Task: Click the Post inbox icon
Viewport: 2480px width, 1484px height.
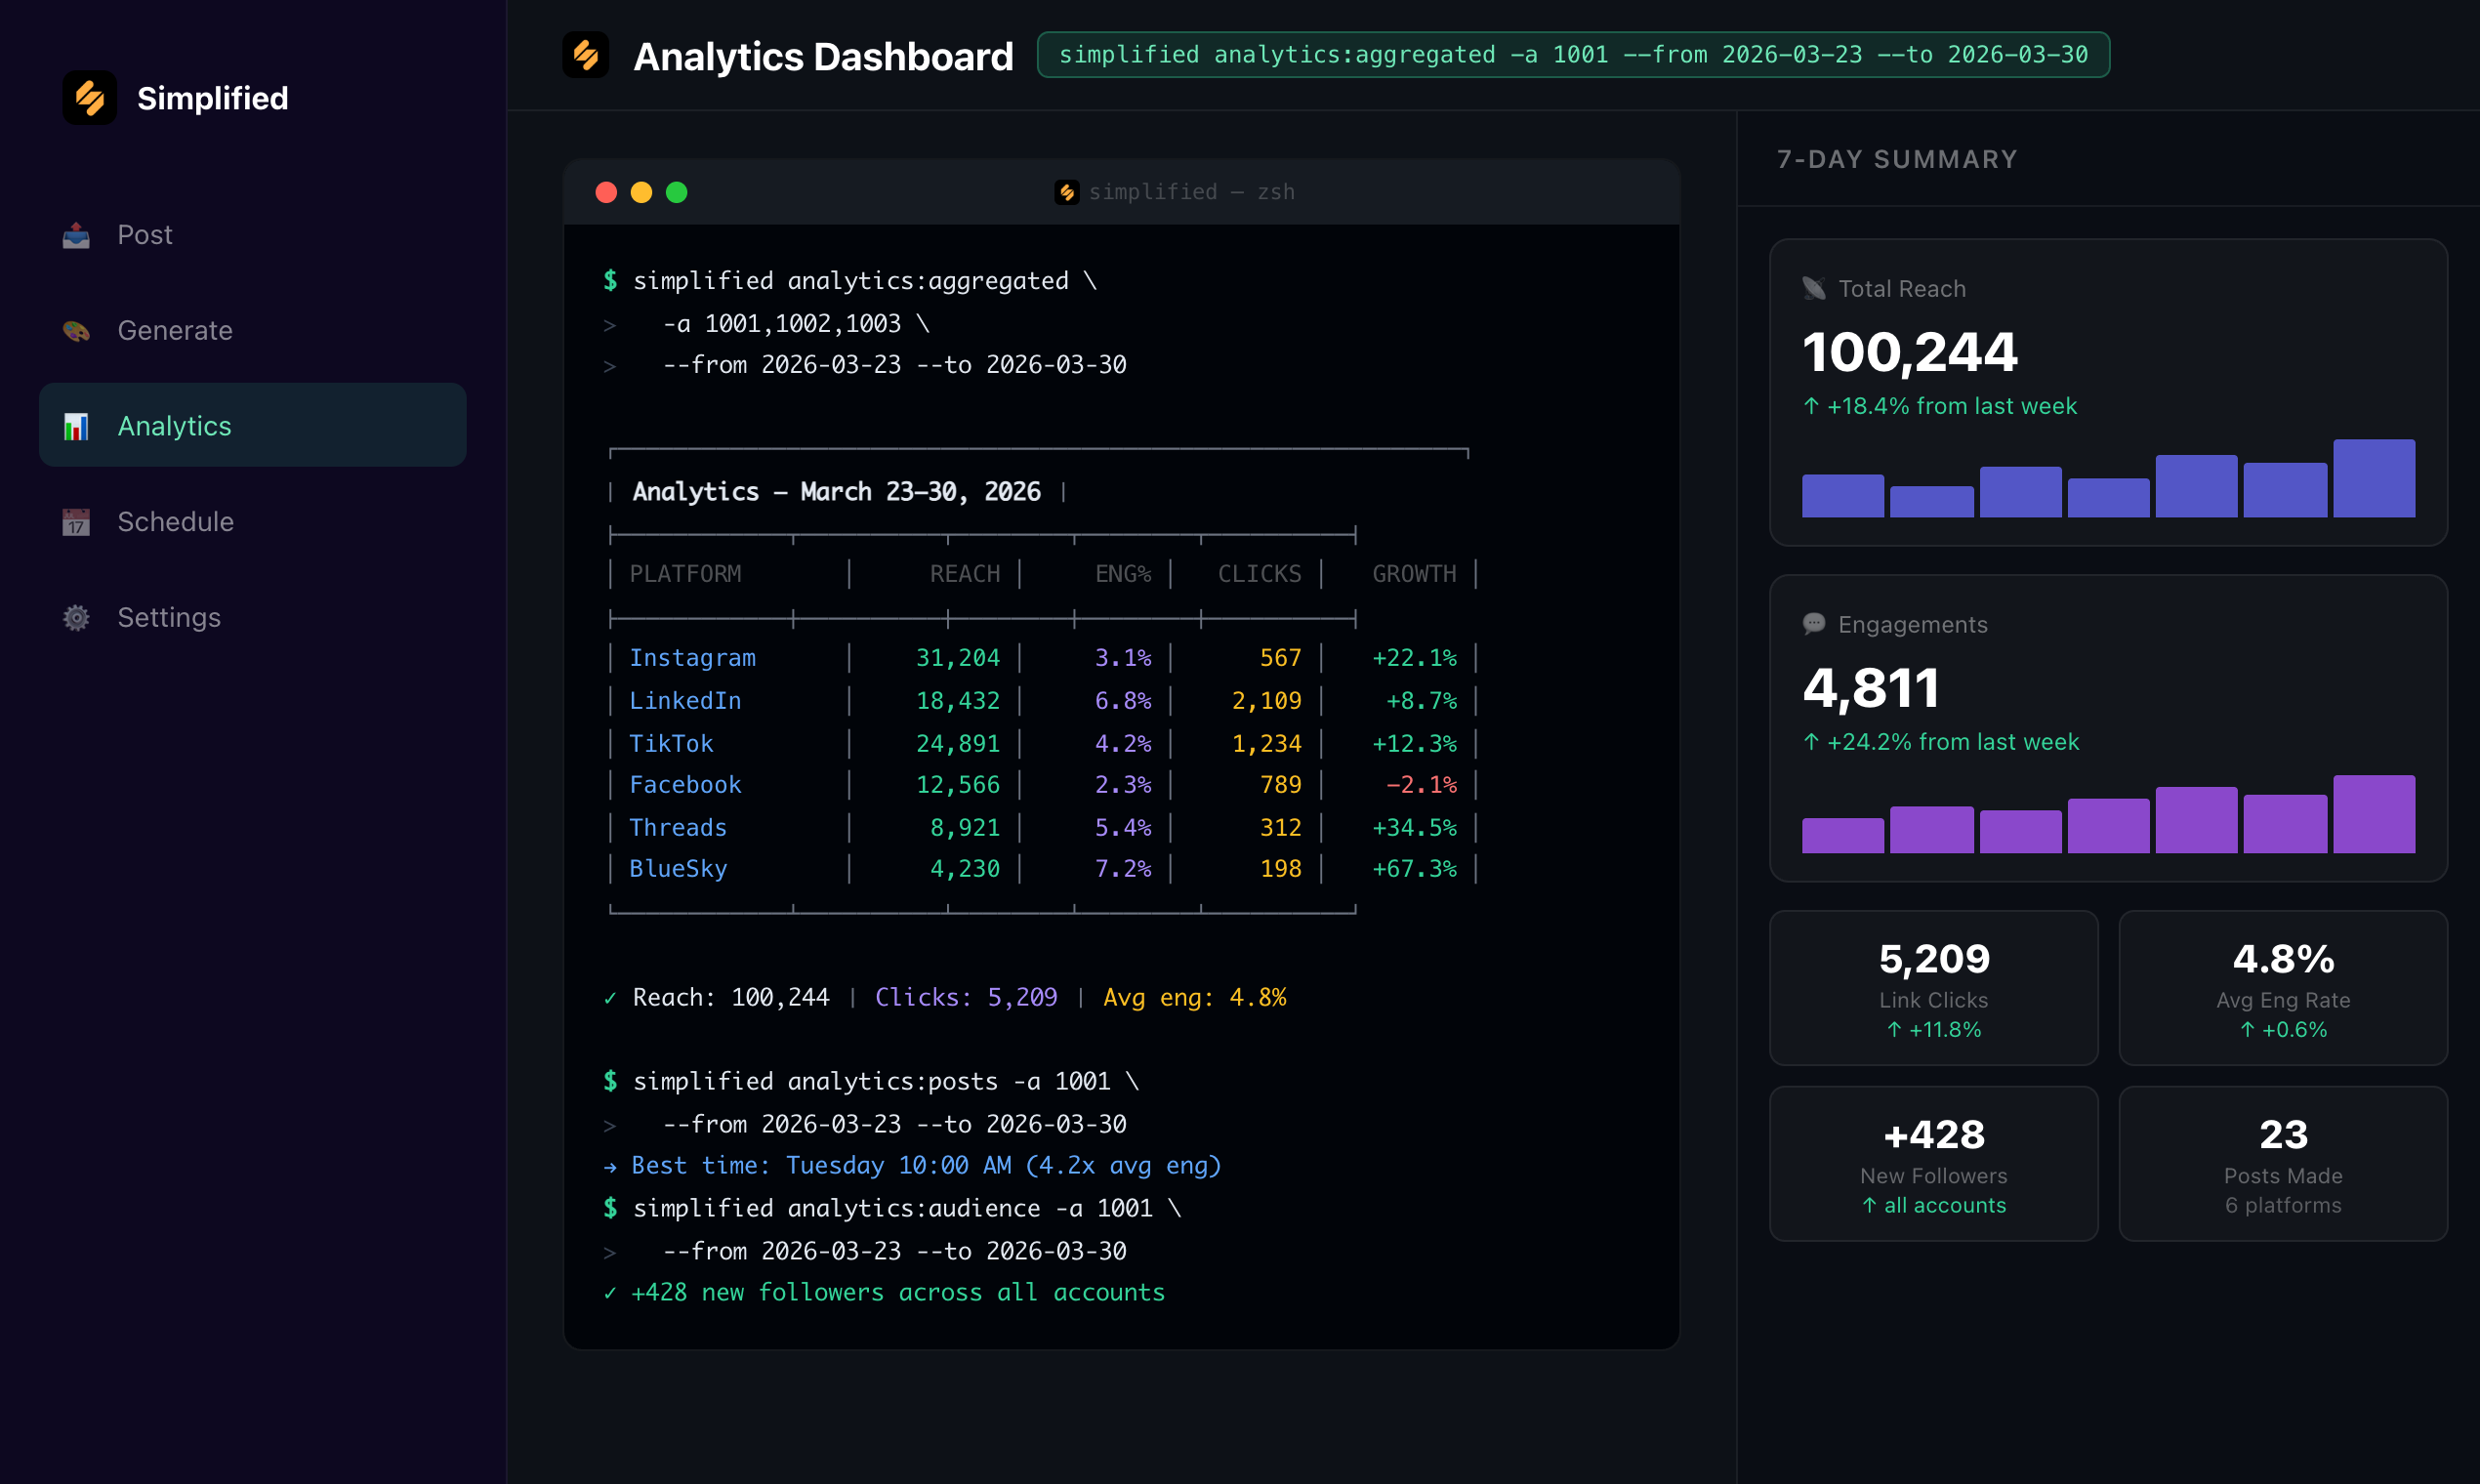Action: pos(75,234)
